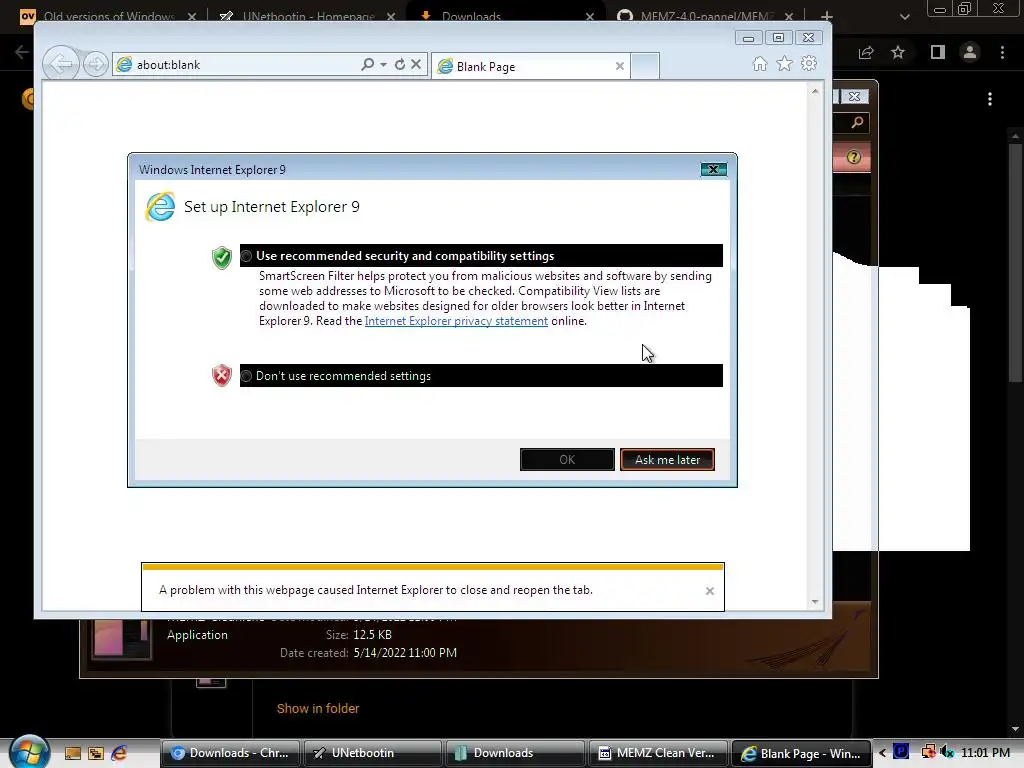Viewport: 1024px width, 768px height.
Task: Close the Blank Page tab
Action: click(620, 66)
